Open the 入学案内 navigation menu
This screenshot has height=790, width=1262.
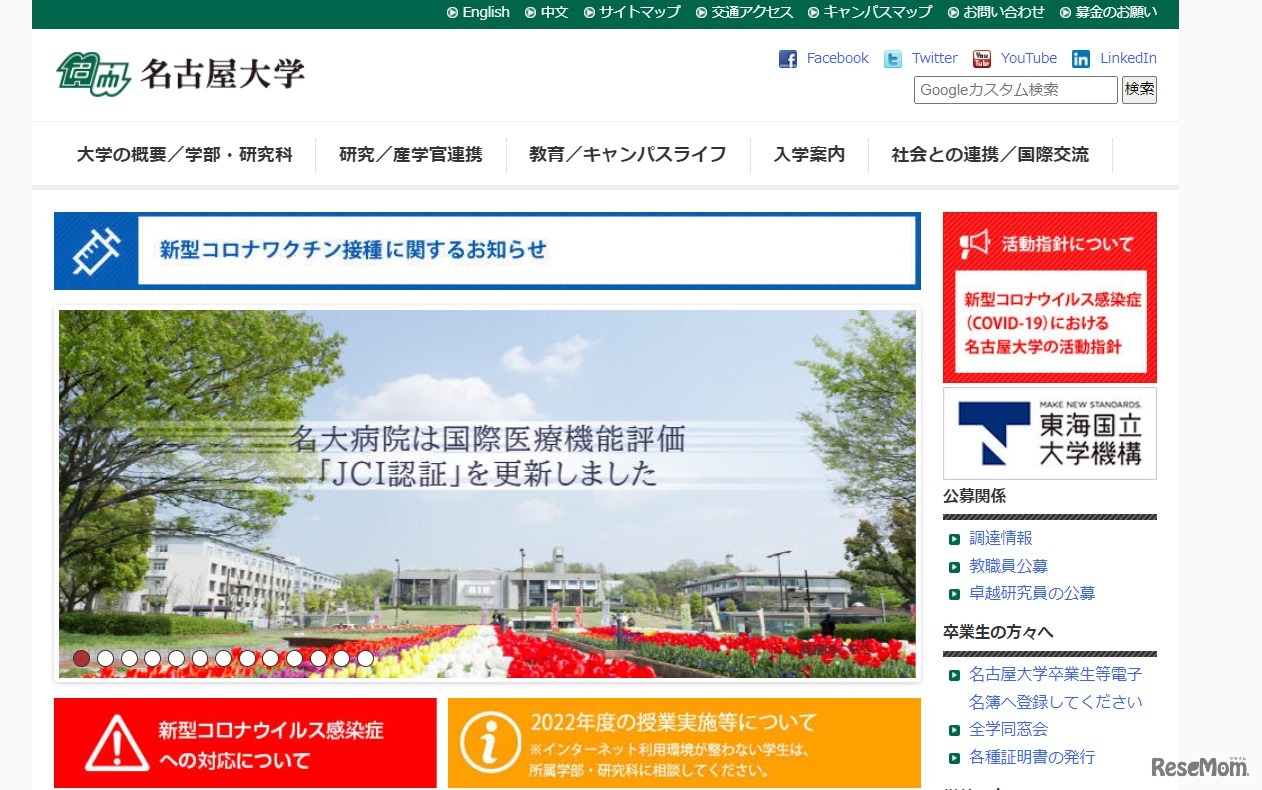click(810, 155)
